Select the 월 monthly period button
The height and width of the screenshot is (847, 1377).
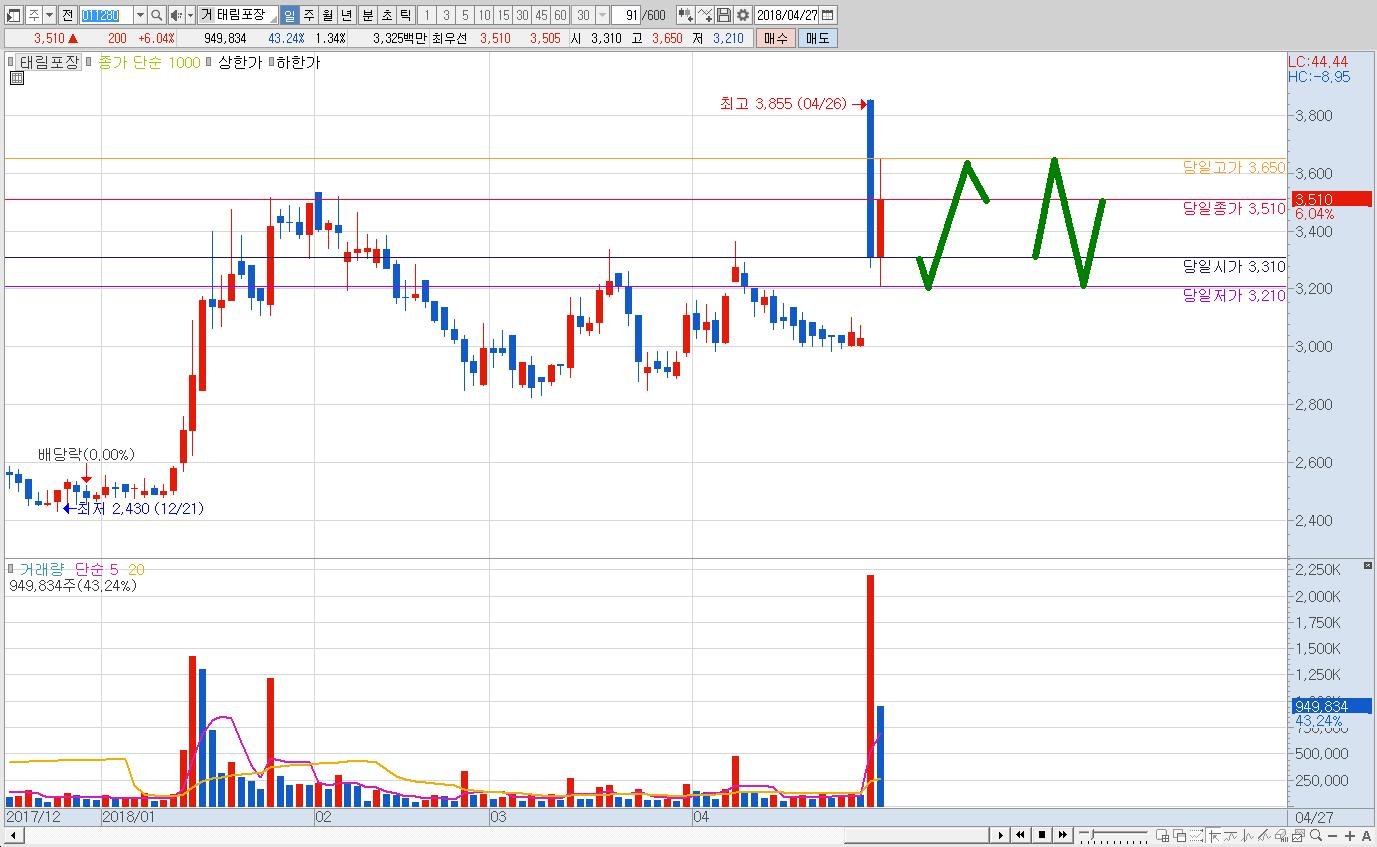[x=328, y=15]
